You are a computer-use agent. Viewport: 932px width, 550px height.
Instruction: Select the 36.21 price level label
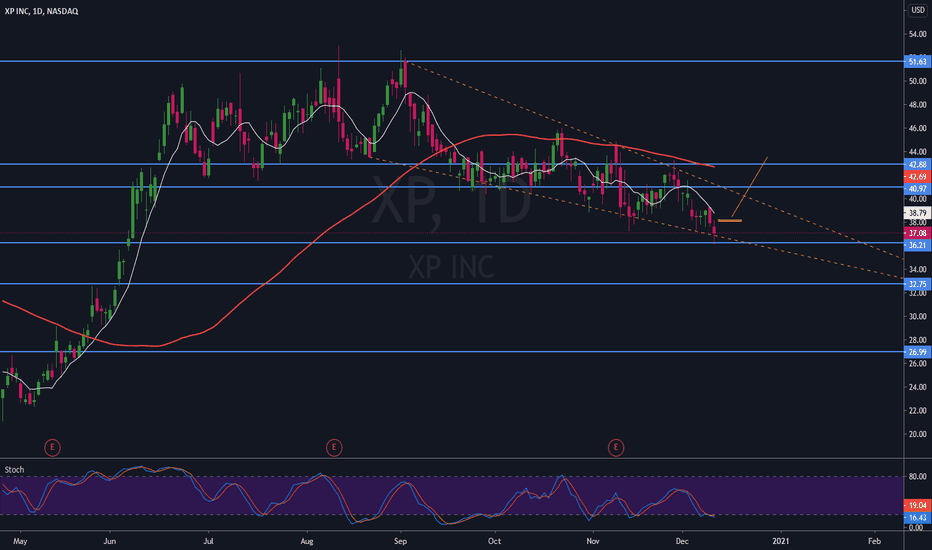tap(917, 245)
